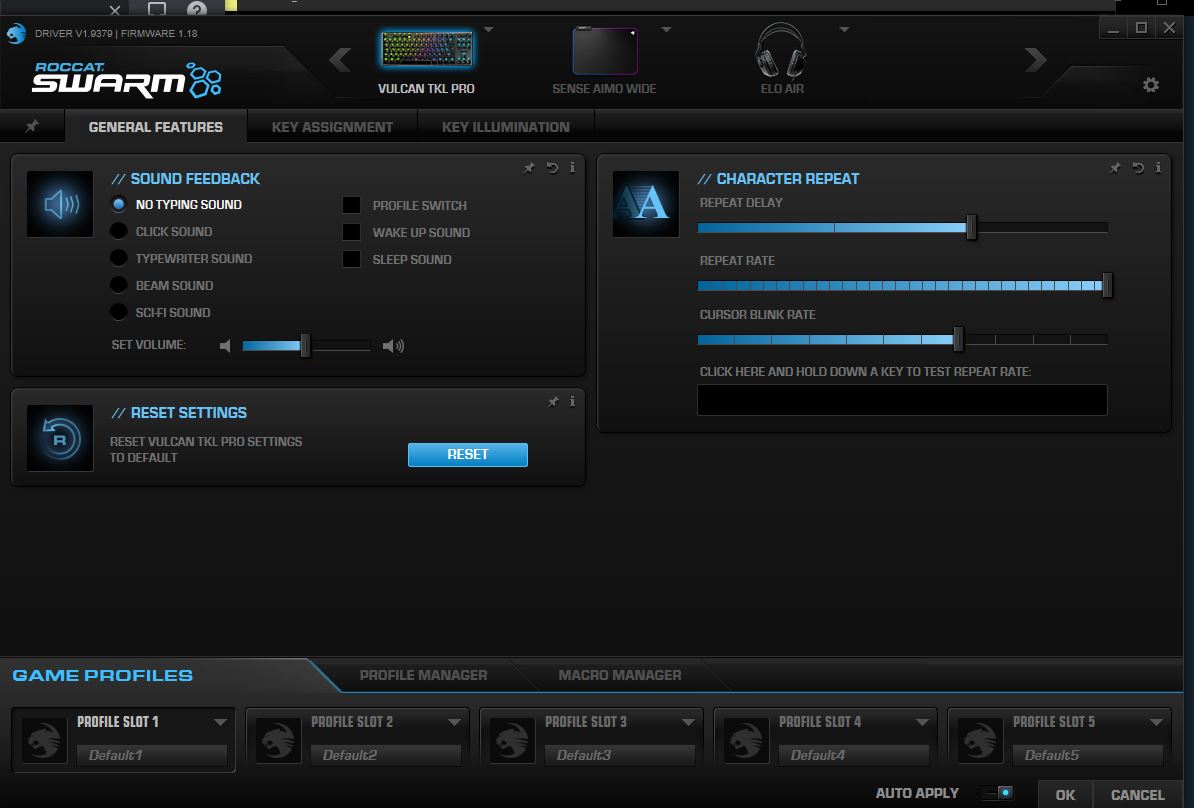Open settings via the gear icon
The height and width of the screenshot is (808, 1194).
tap(1150, 85)
